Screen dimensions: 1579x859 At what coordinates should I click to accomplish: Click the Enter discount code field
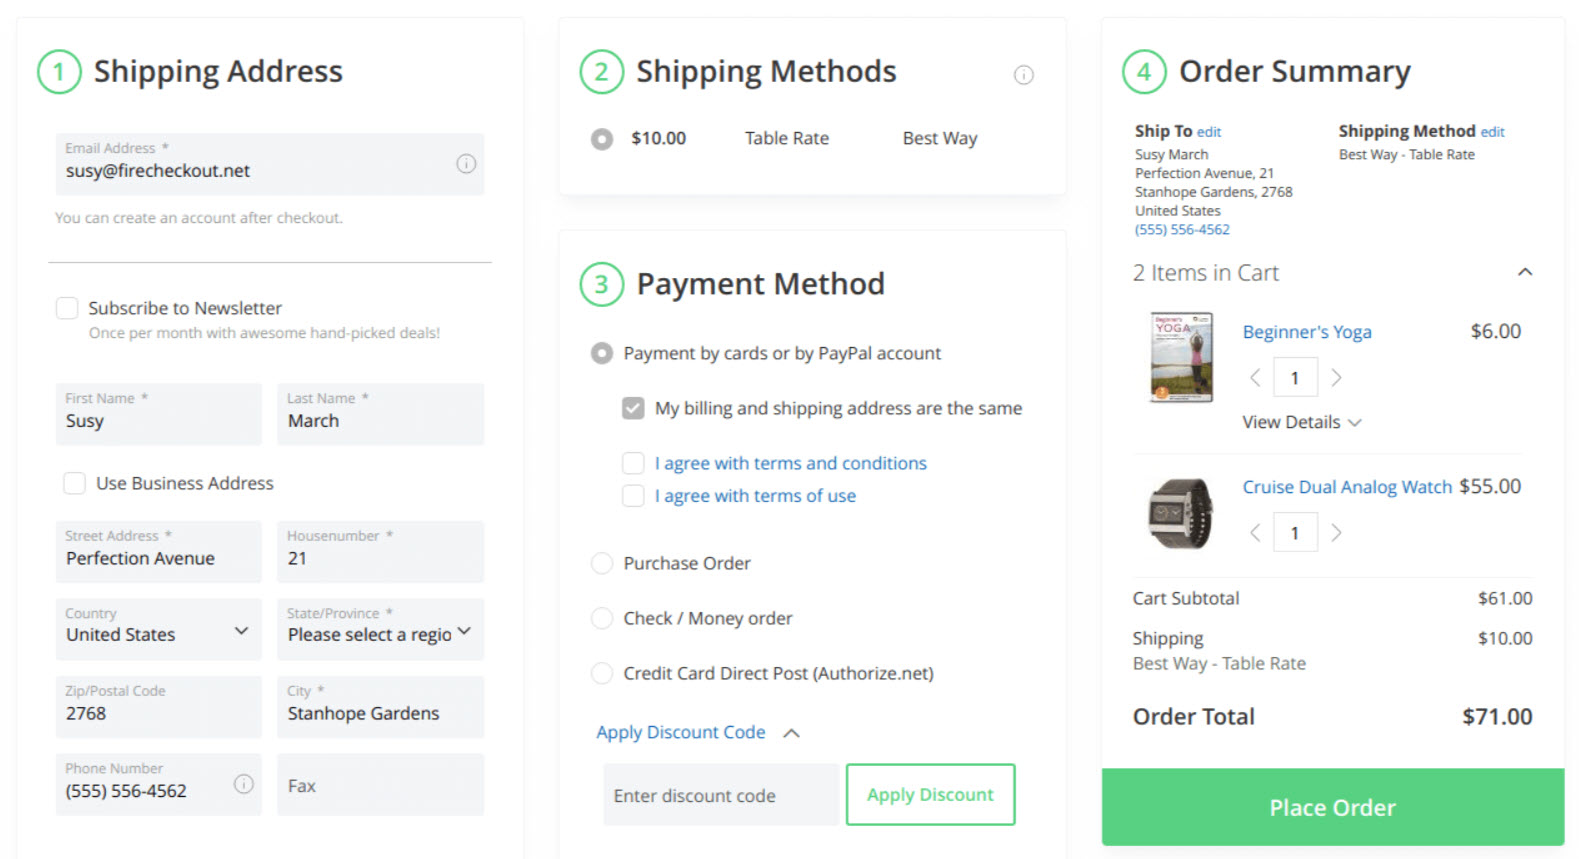(720, 795)
